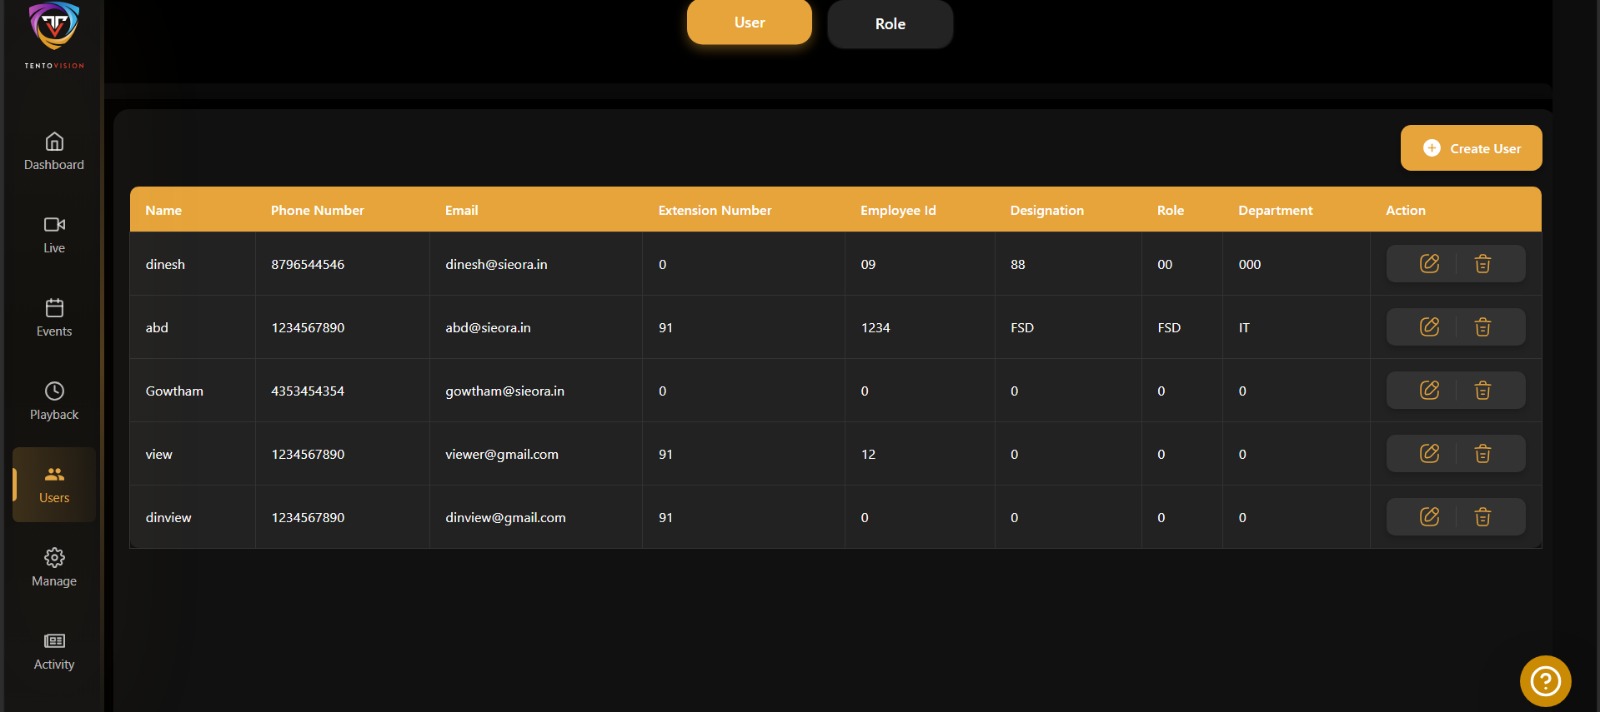Delete the abd user row

coord(1482,327)
